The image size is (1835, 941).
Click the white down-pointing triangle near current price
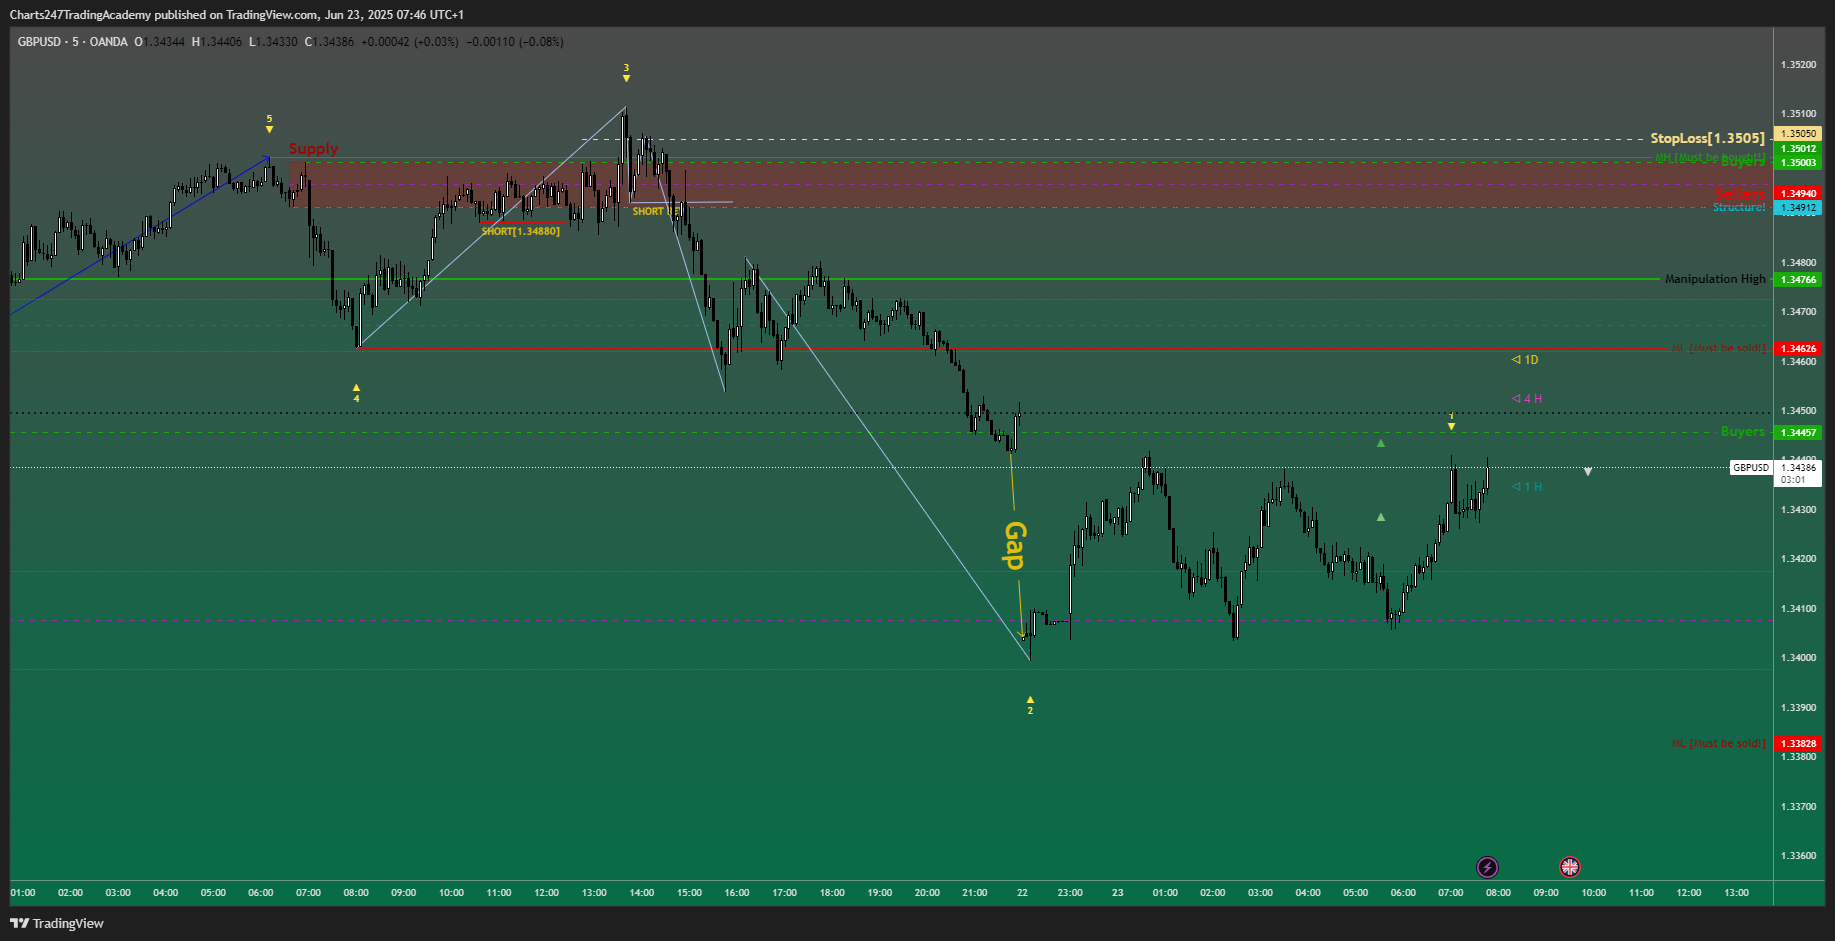coord(1588,471)
